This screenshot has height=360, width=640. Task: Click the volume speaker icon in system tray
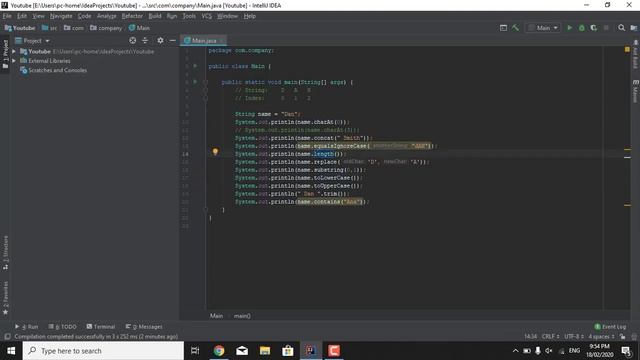pyautogui.click(x=549, y=351)
